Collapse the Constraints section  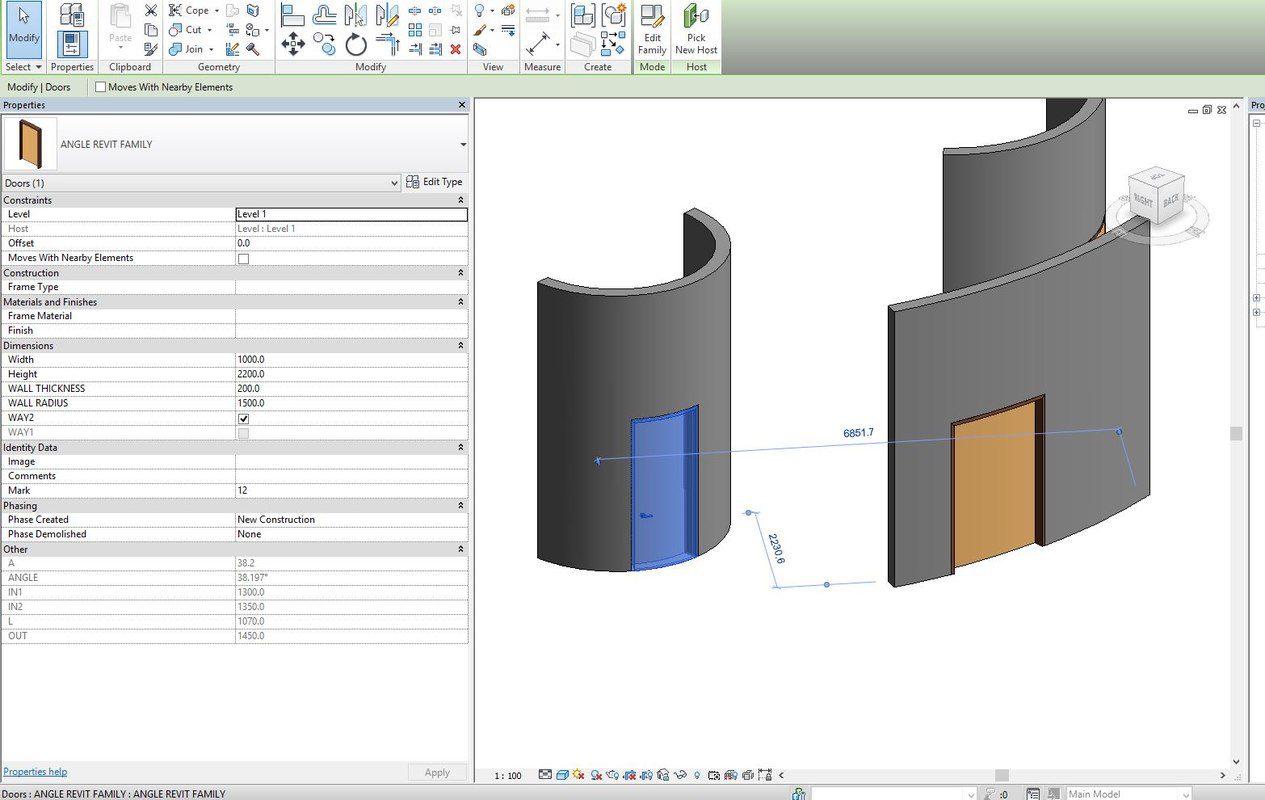coord(461,200)
